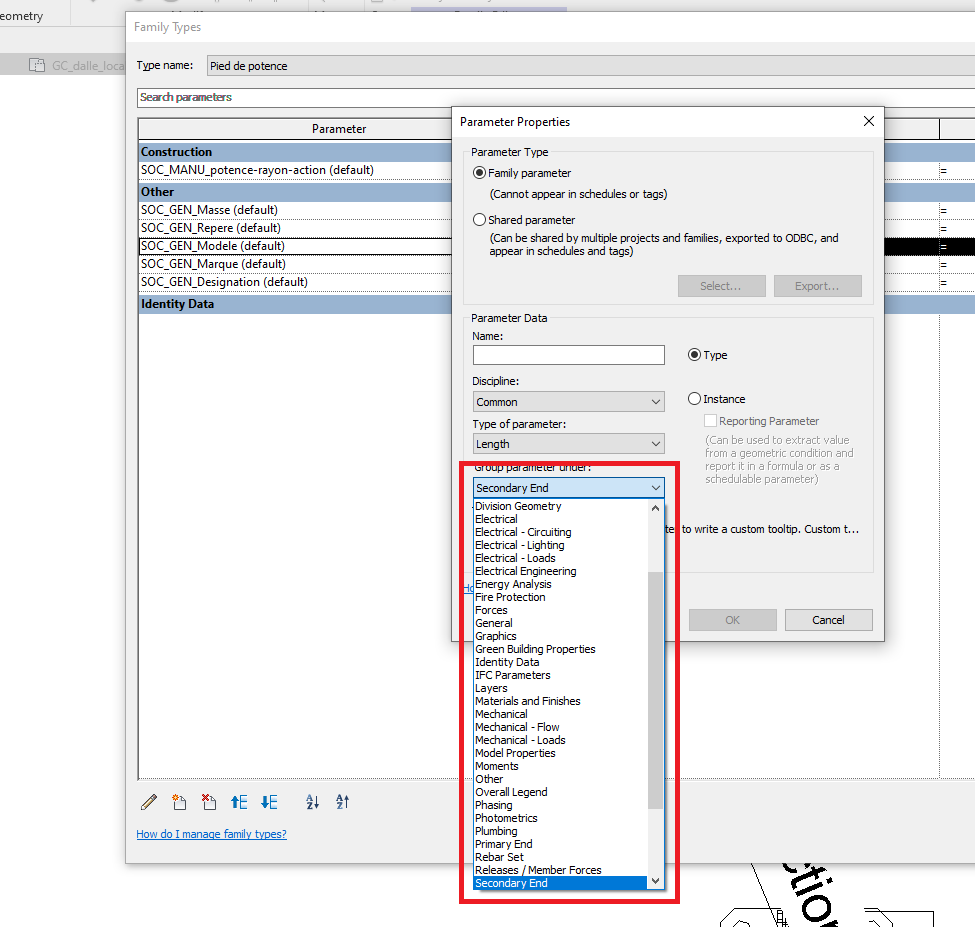This screenshot has width=975, height=927.
Task: Select the Shared parameter radio button
Action: pyautogui.click(x=480, y=220)
